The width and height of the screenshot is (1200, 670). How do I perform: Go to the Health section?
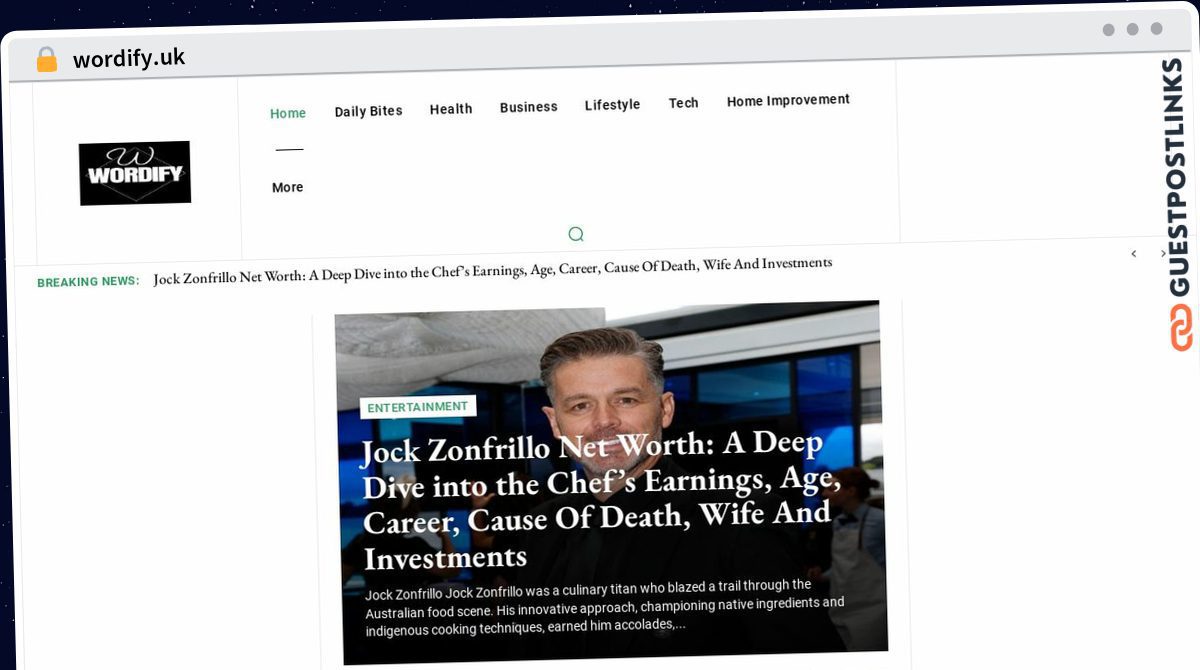[451, 109]
